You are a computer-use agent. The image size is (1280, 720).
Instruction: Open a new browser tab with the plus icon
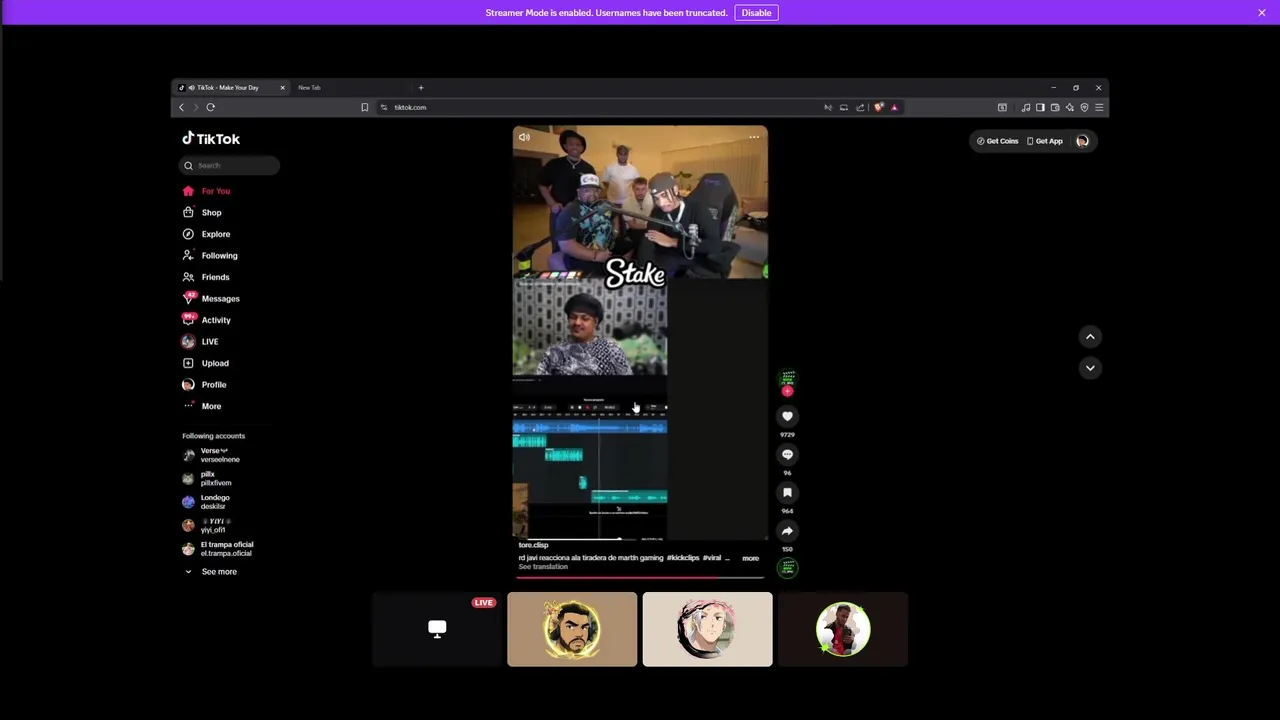pyautogui.click(x=421, y=88)
